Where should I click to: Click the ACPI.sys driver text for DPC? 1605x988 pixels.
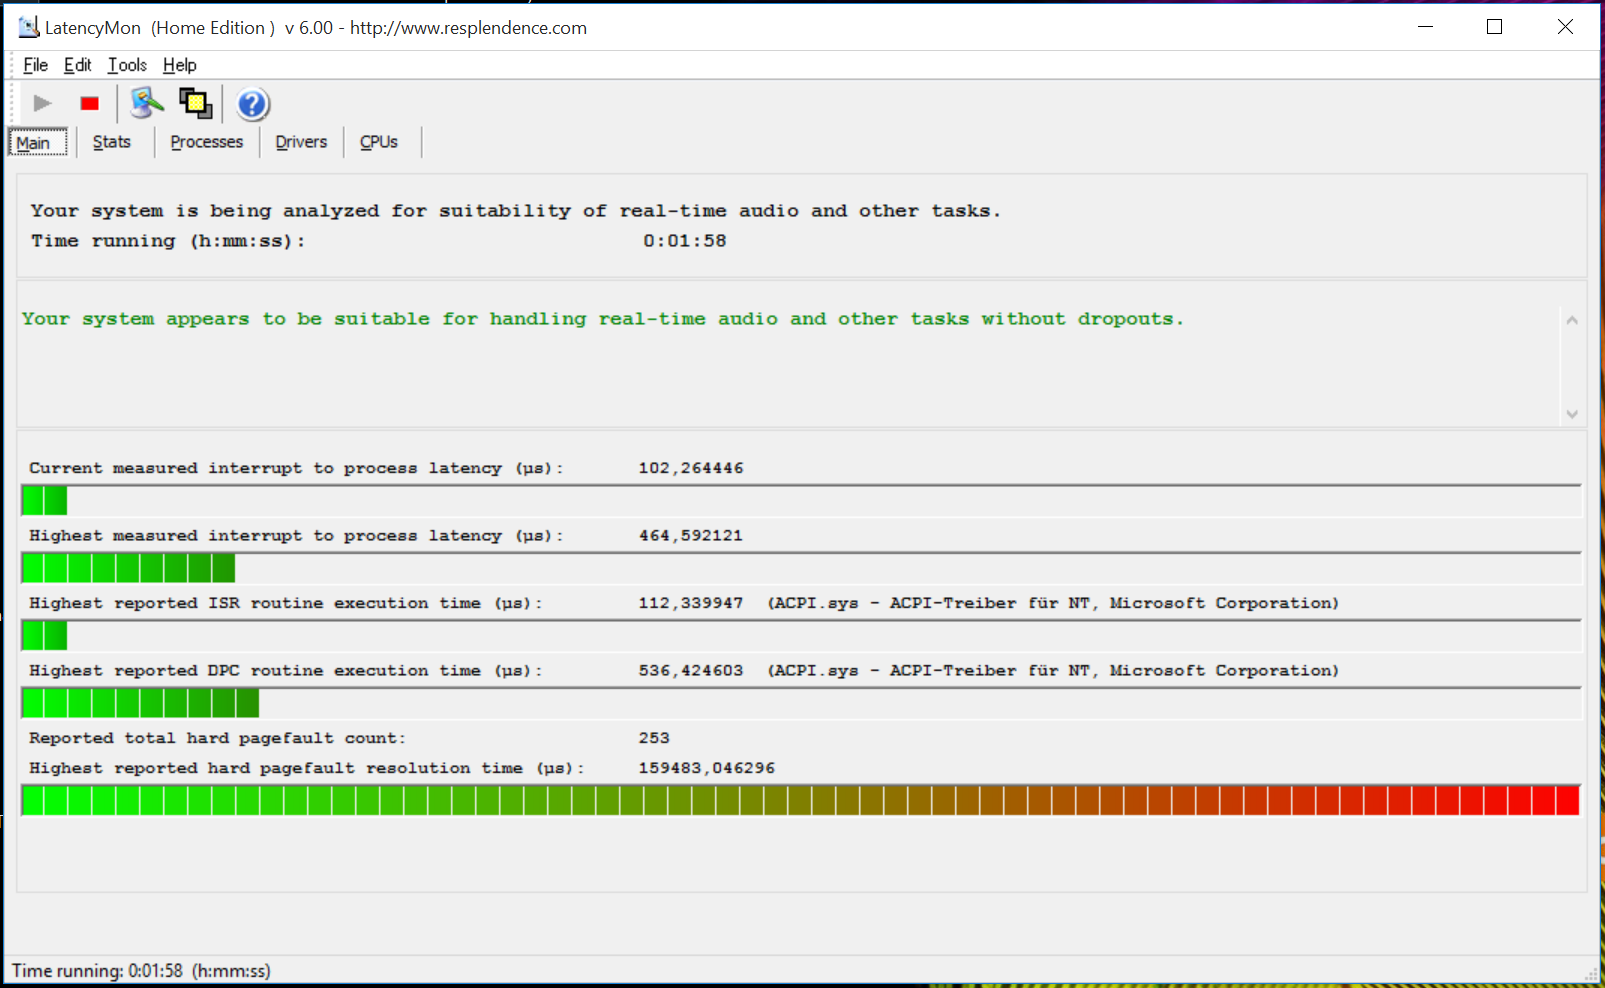click(x=1053, y=671)
